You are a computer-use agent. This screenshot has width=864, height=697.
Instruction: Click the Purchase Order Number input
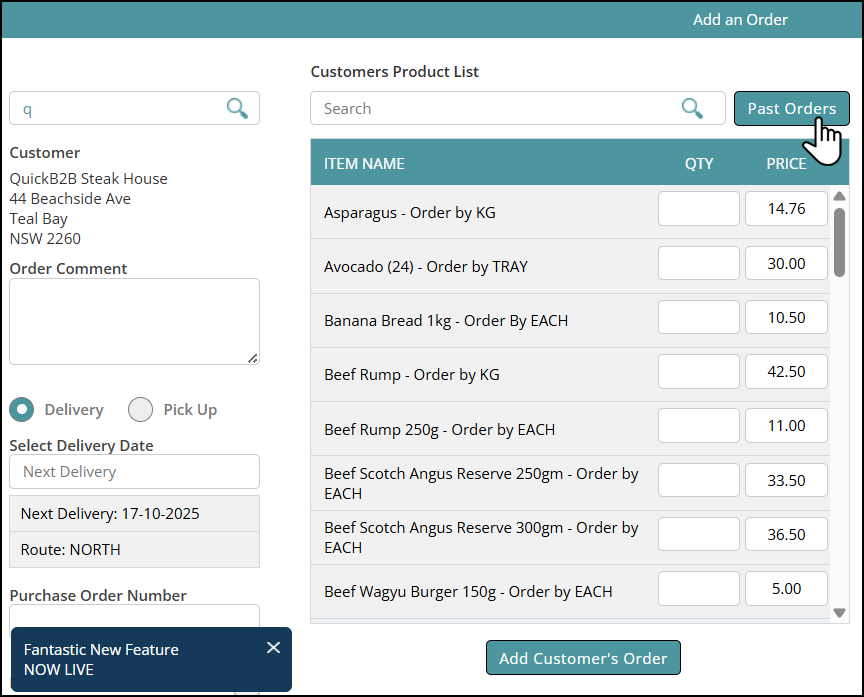point(134,616)
